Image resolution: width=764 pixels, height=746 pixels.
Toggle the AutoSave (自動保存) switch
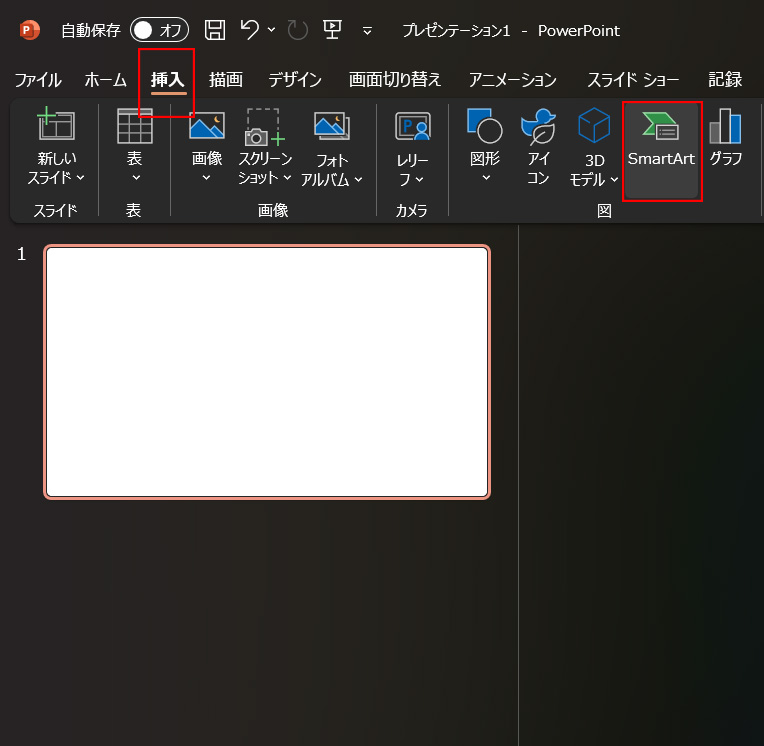(159, 30)
